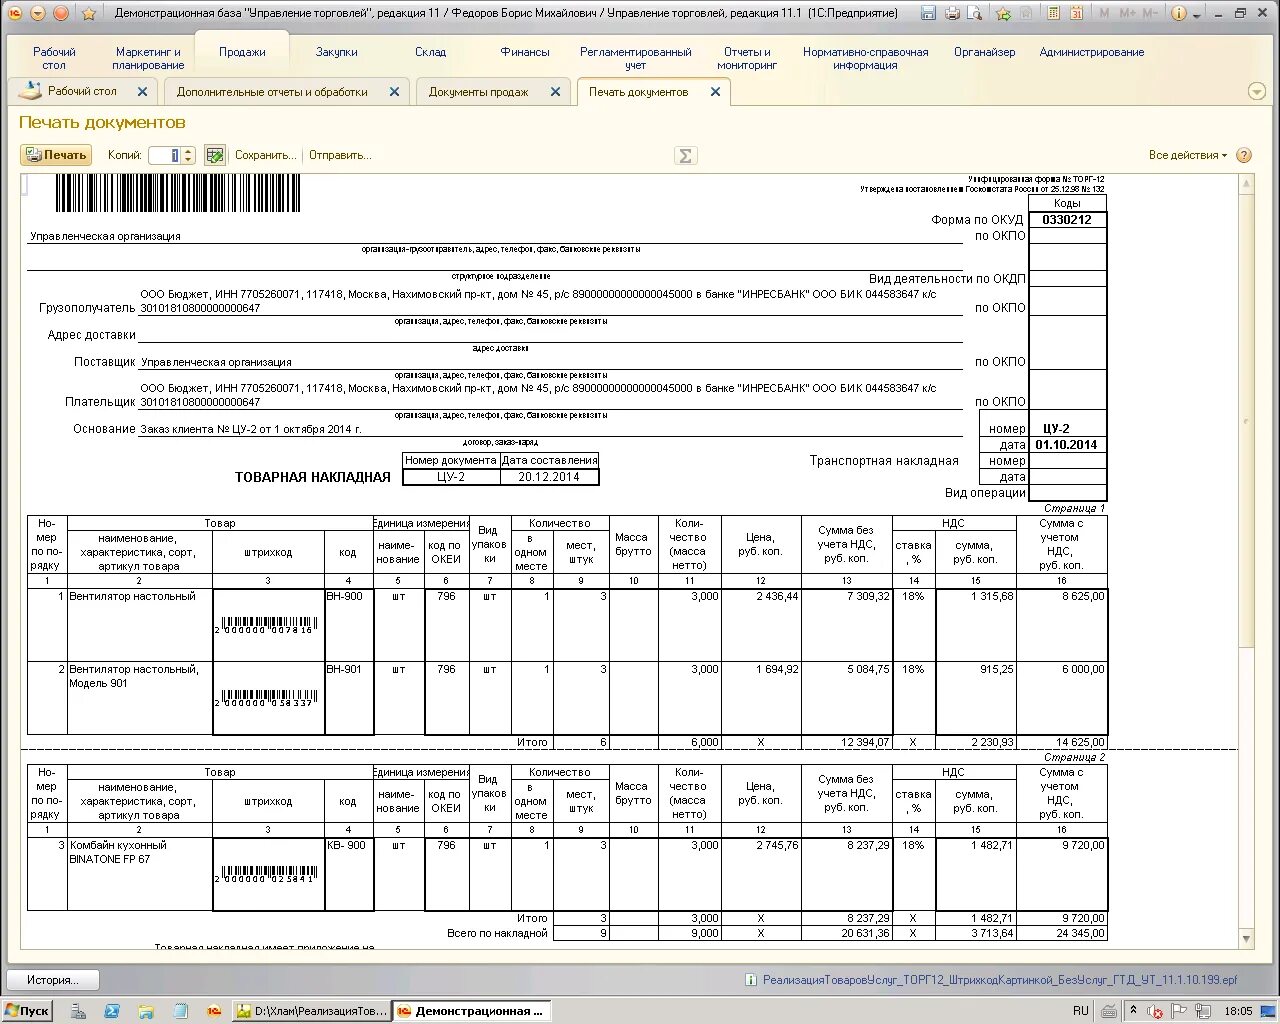Increase copies with the up spinner arrow

click(188, 151)
